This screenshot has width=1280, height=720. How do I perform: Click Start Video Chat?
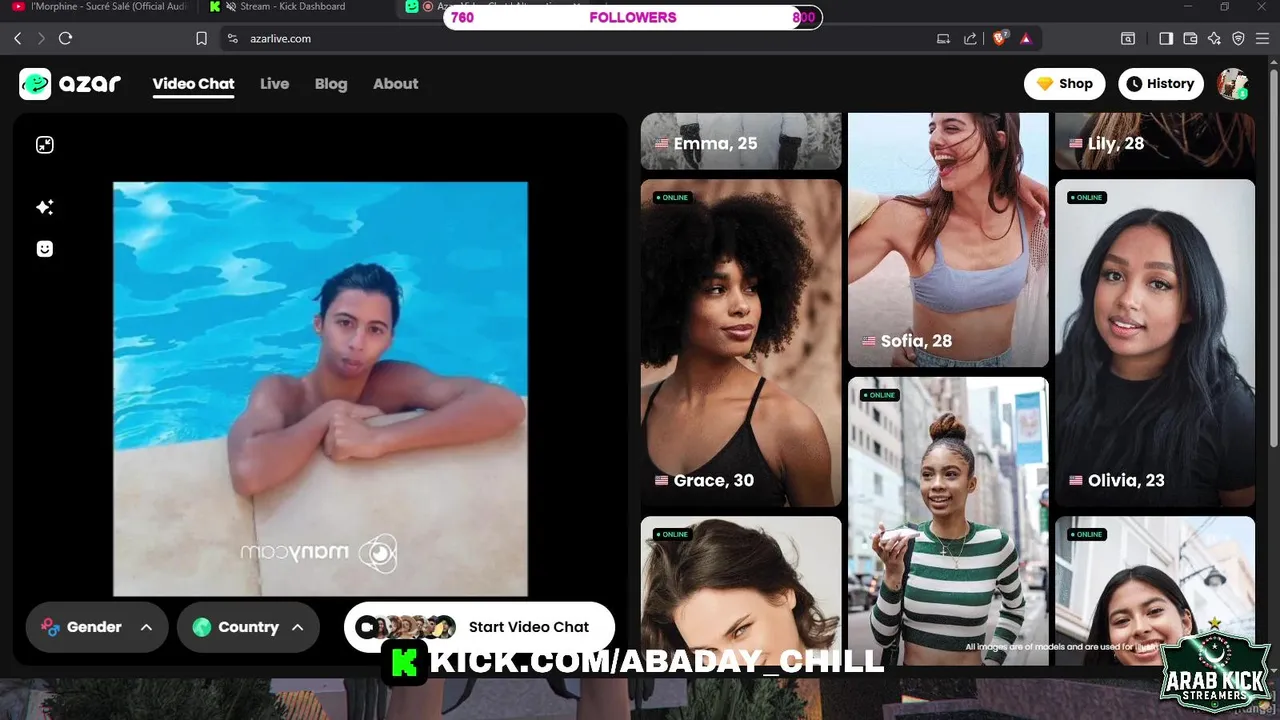(x=479, y=627)
